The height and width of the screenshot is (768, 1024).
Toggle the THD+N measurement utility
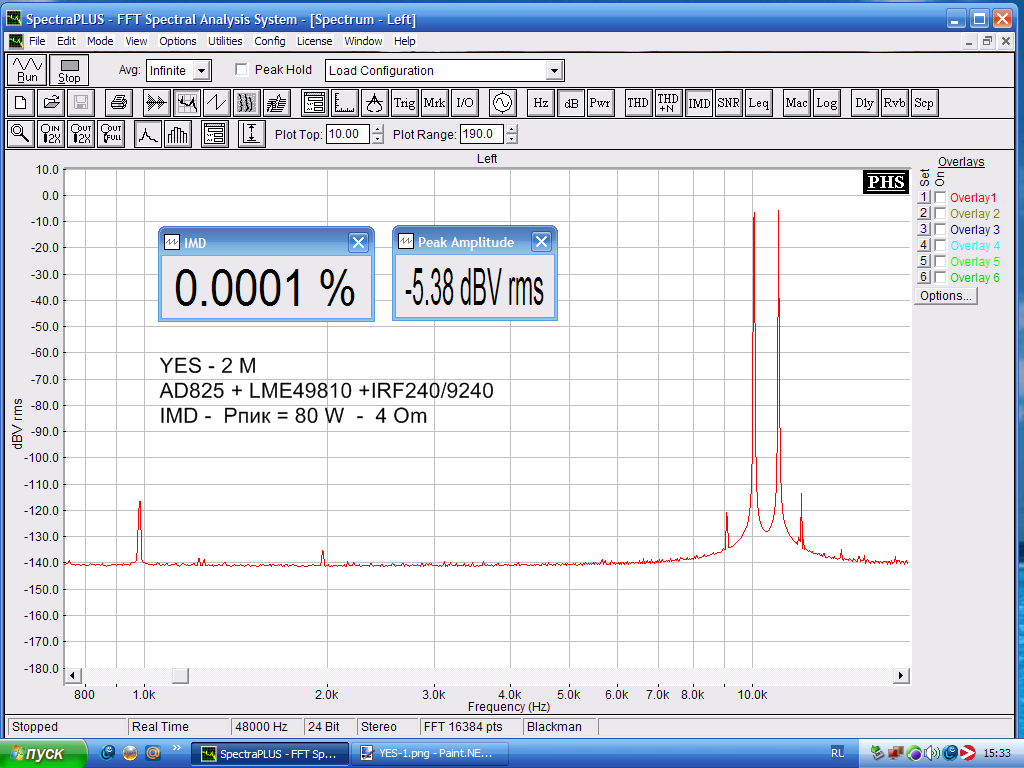668,102
